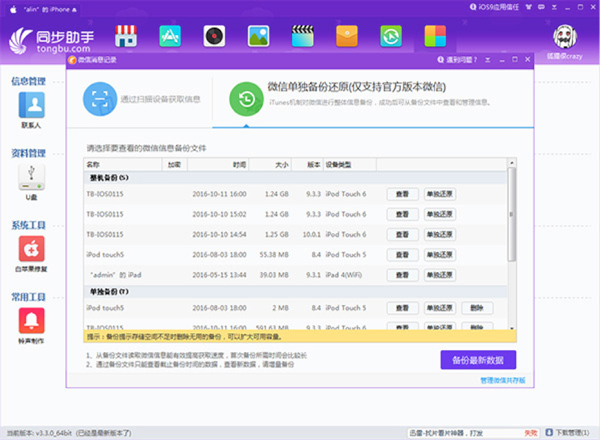Sort by the size column header

(x=270, y=165)
